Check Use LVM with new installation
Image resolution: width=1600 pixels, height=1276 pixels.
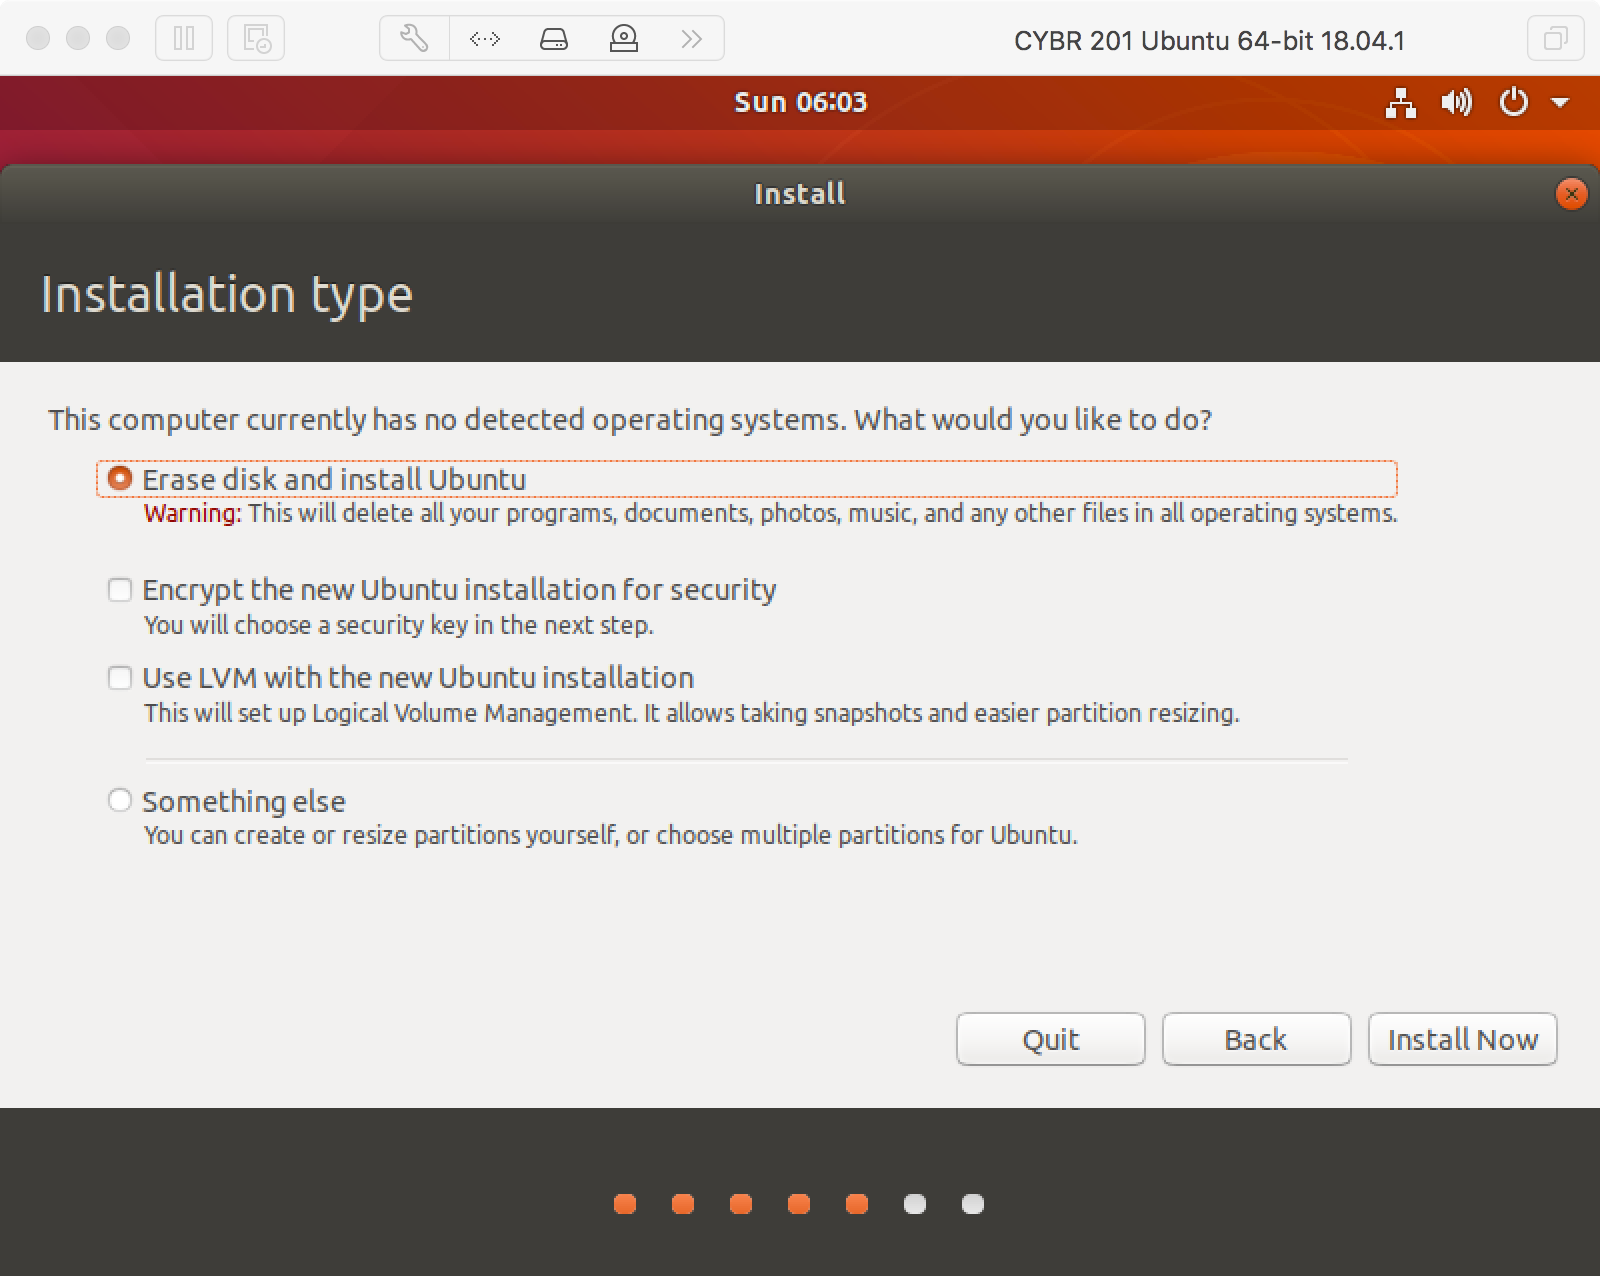click(120, 678)
